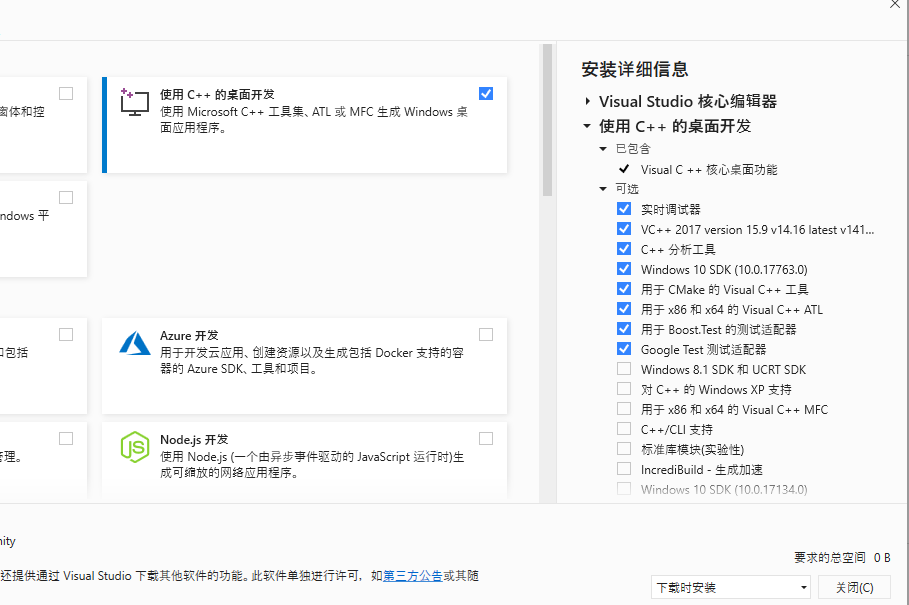Collapse 使用 C++ 的桌面开发 details
The image size is (909, 605).
point(585,127)
